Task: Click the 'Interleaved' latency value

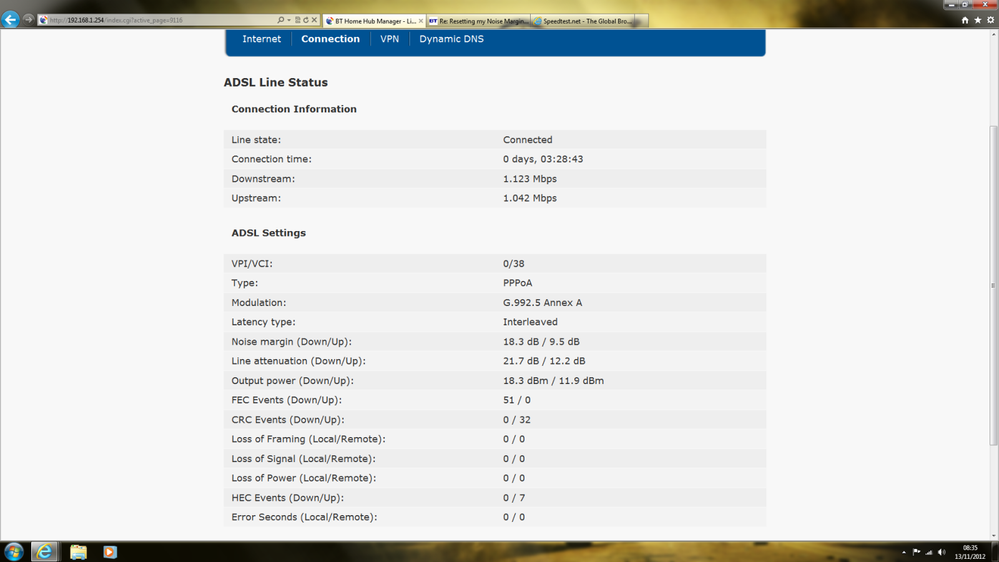Action: point(530,322)
